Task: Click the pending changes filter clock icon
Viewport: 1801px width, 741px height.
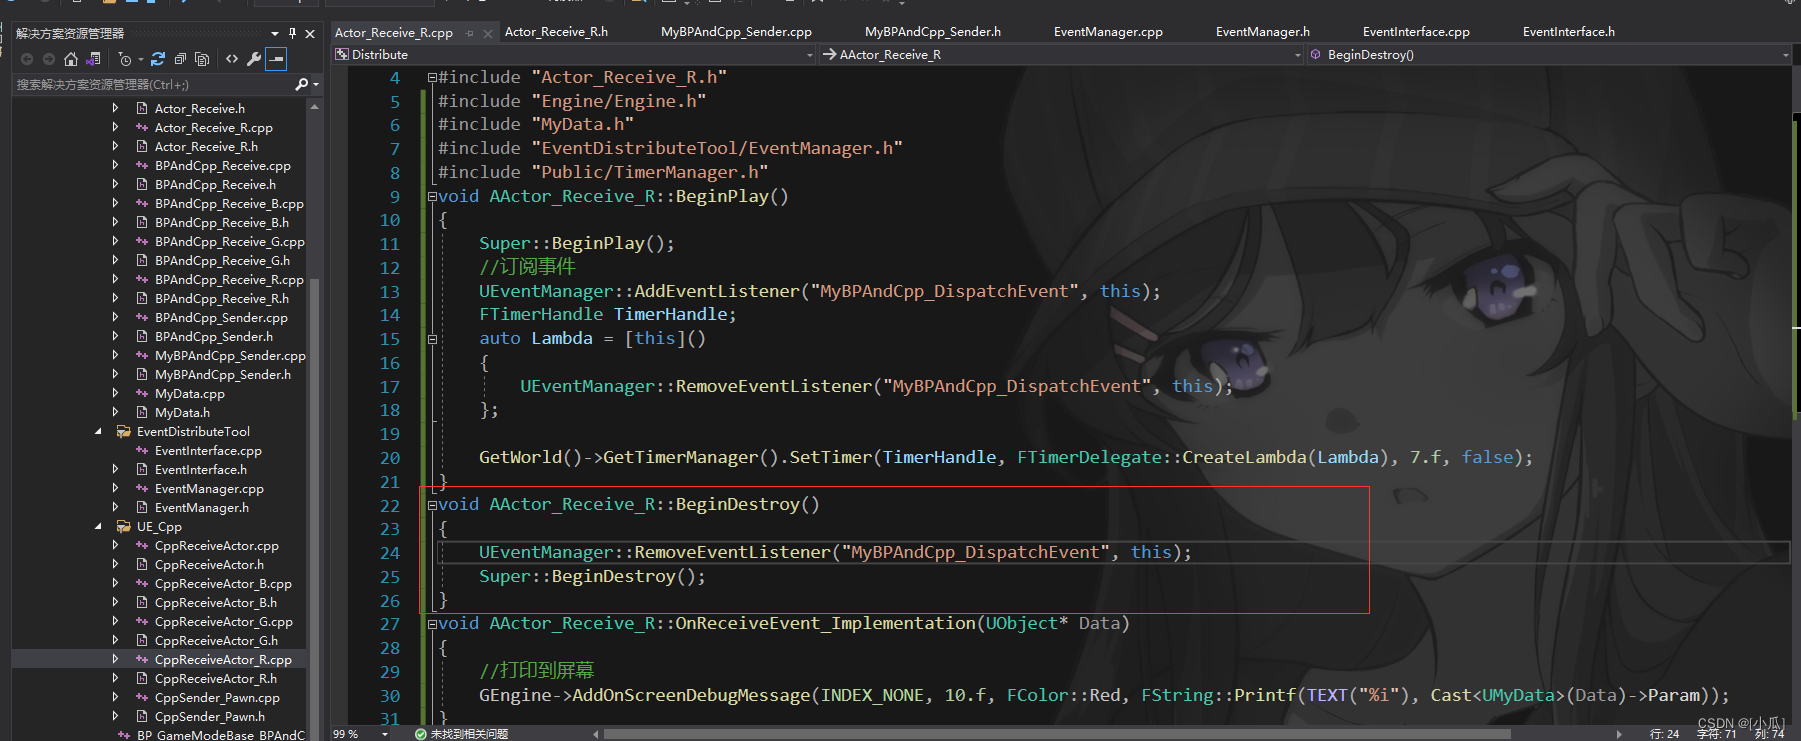Action: click(x=124, y=59)
